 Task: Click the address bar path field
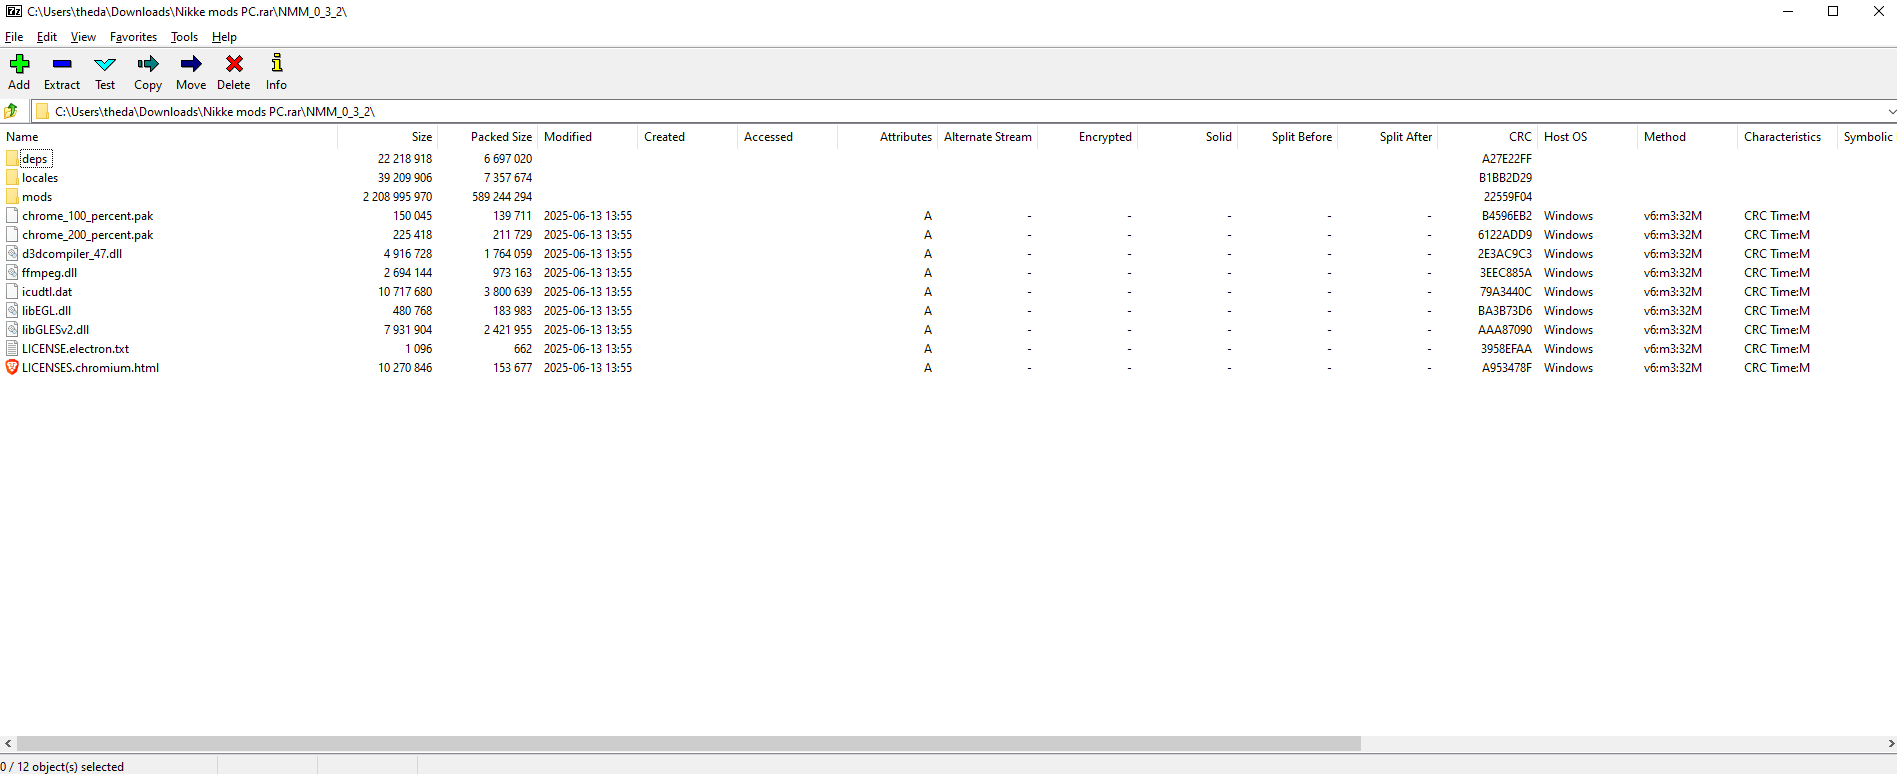click(958, 111)
